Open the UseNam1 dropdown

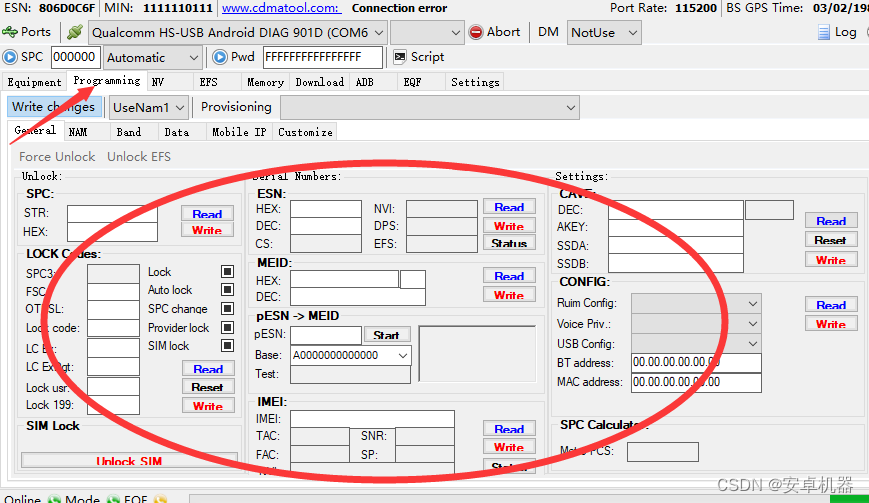149,107
